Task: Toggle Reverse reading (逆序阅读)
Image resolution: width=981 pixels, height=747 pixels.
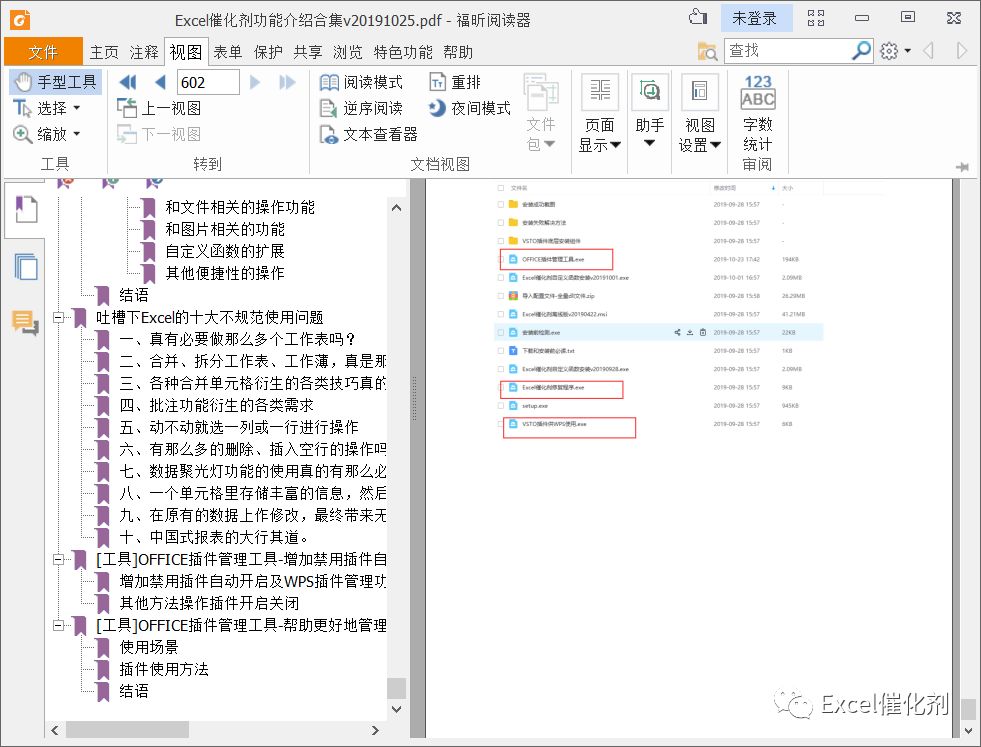Action: (362, 108)
